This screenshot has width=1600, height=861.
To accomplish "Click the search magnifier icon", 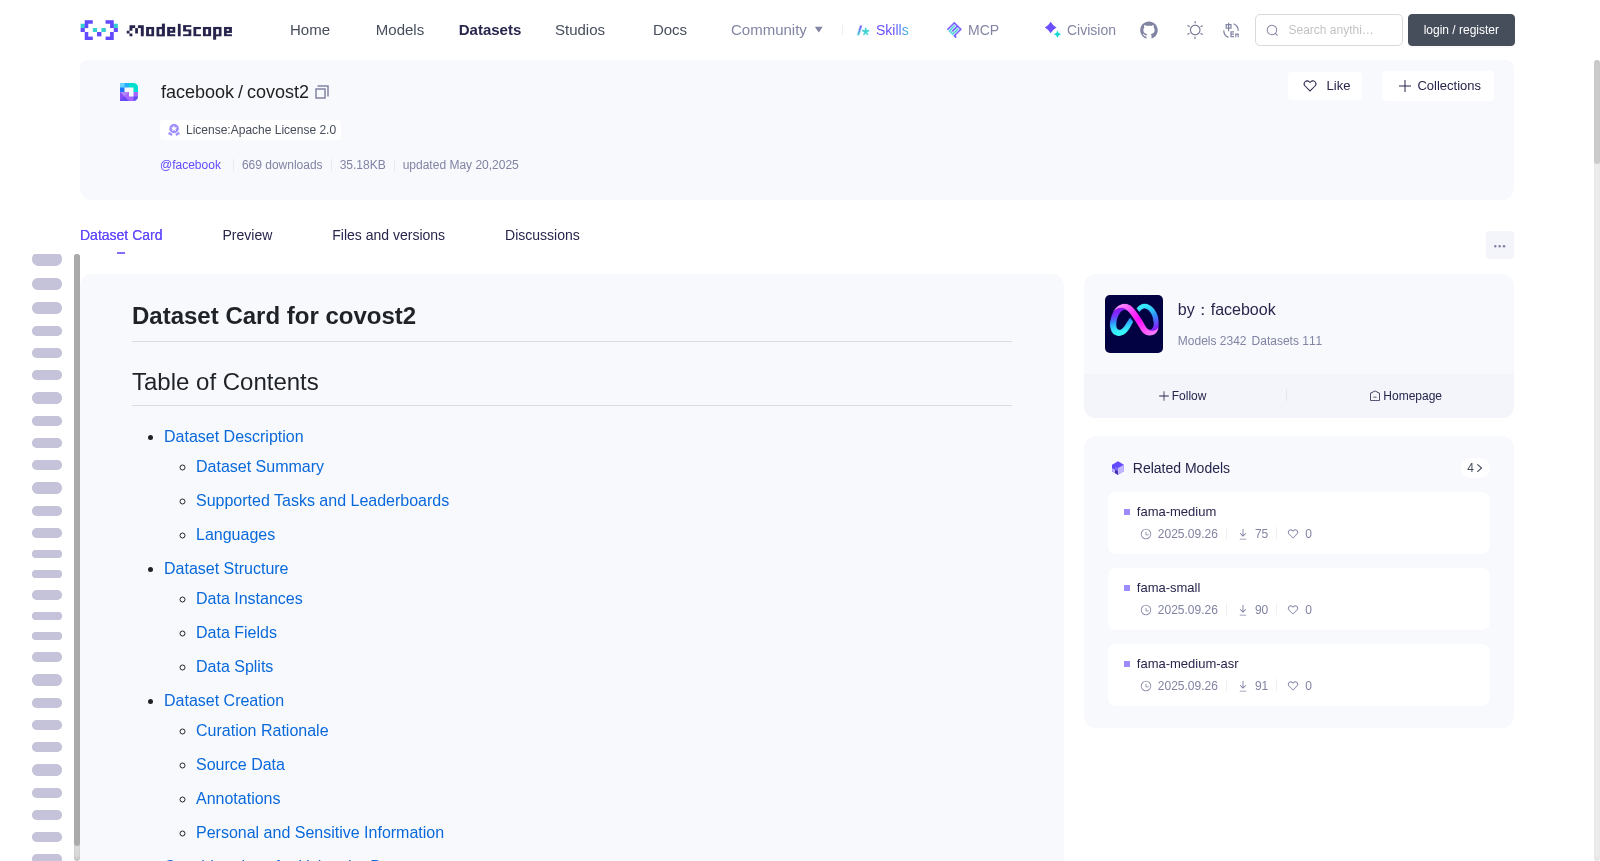I will [1273, 30].
